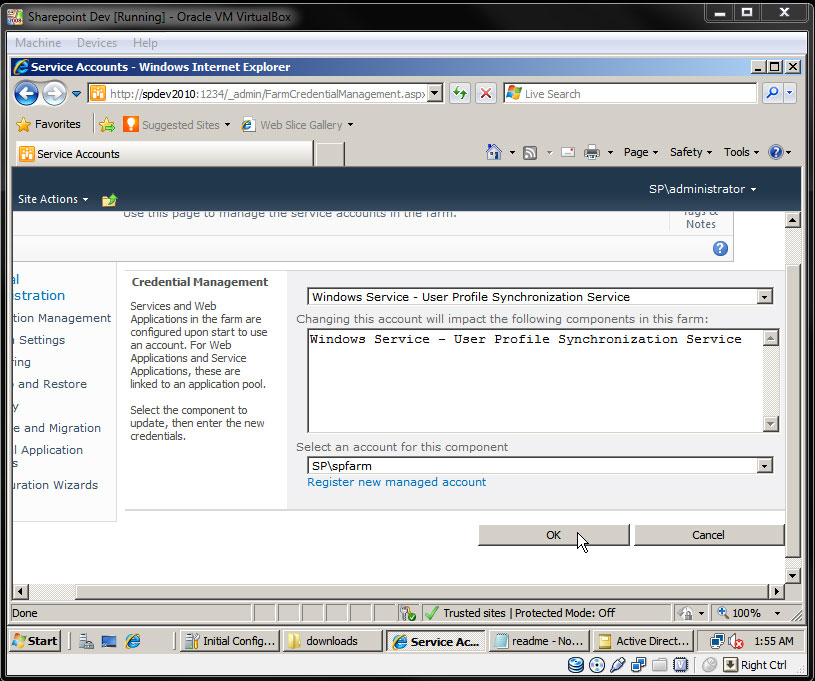815x681 pixels.
Task: Open the SP\spfarm account dropdown
Action: (x=764, y=466)
